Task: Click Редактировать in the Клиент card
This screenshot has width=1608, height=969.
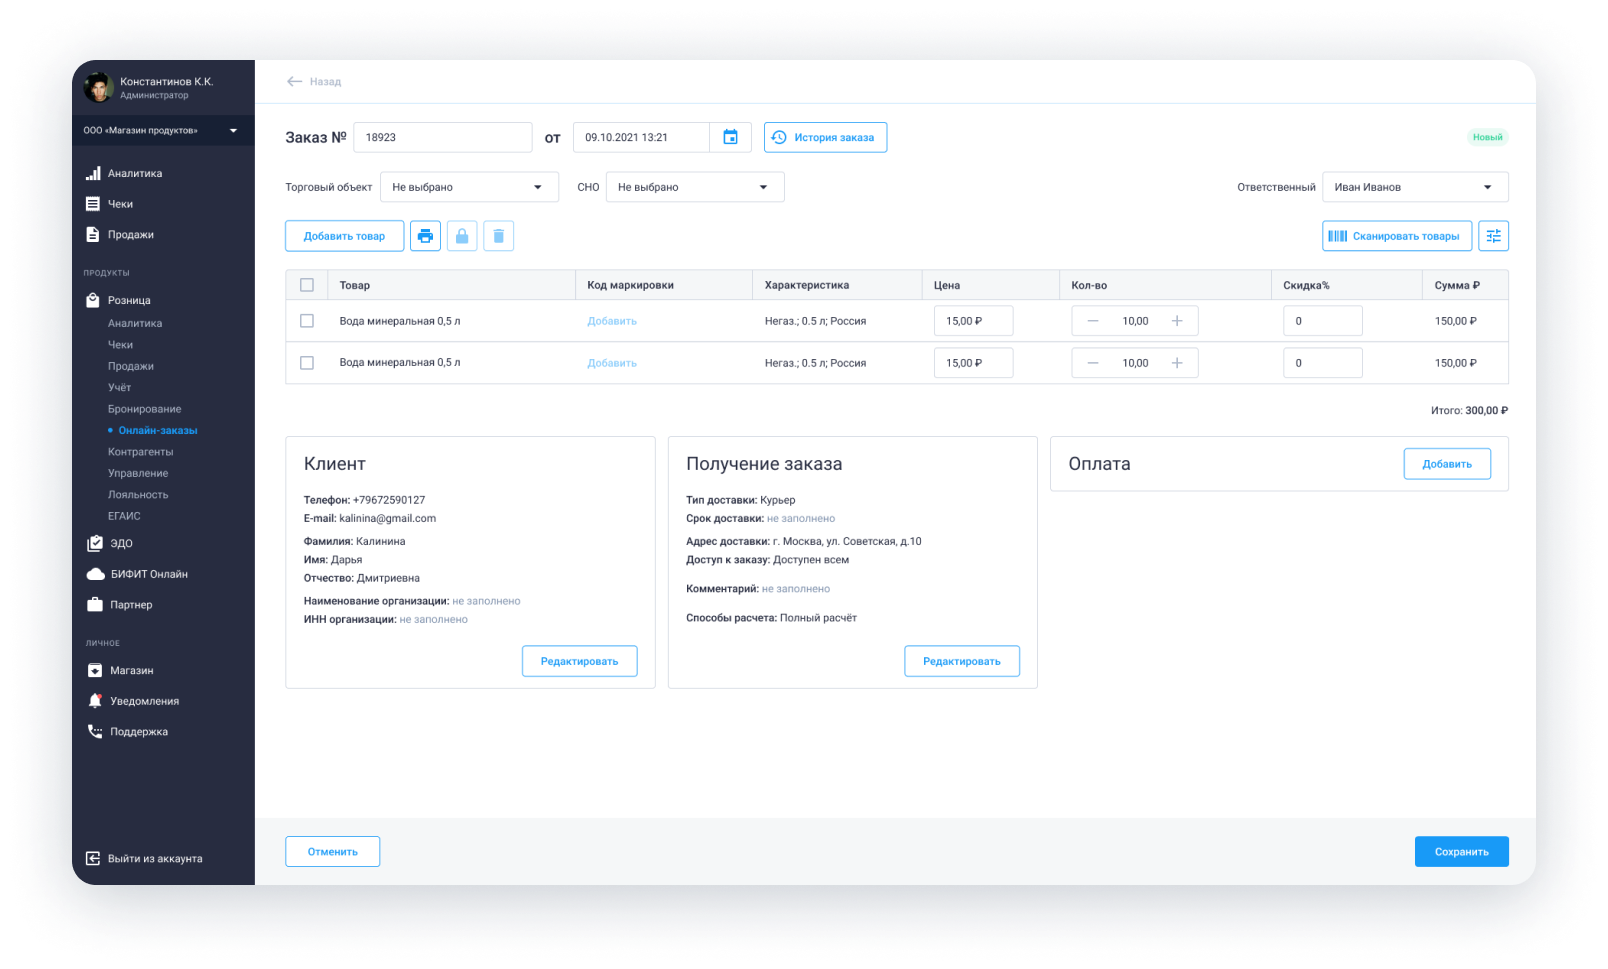Action: (x=579, y=661)
